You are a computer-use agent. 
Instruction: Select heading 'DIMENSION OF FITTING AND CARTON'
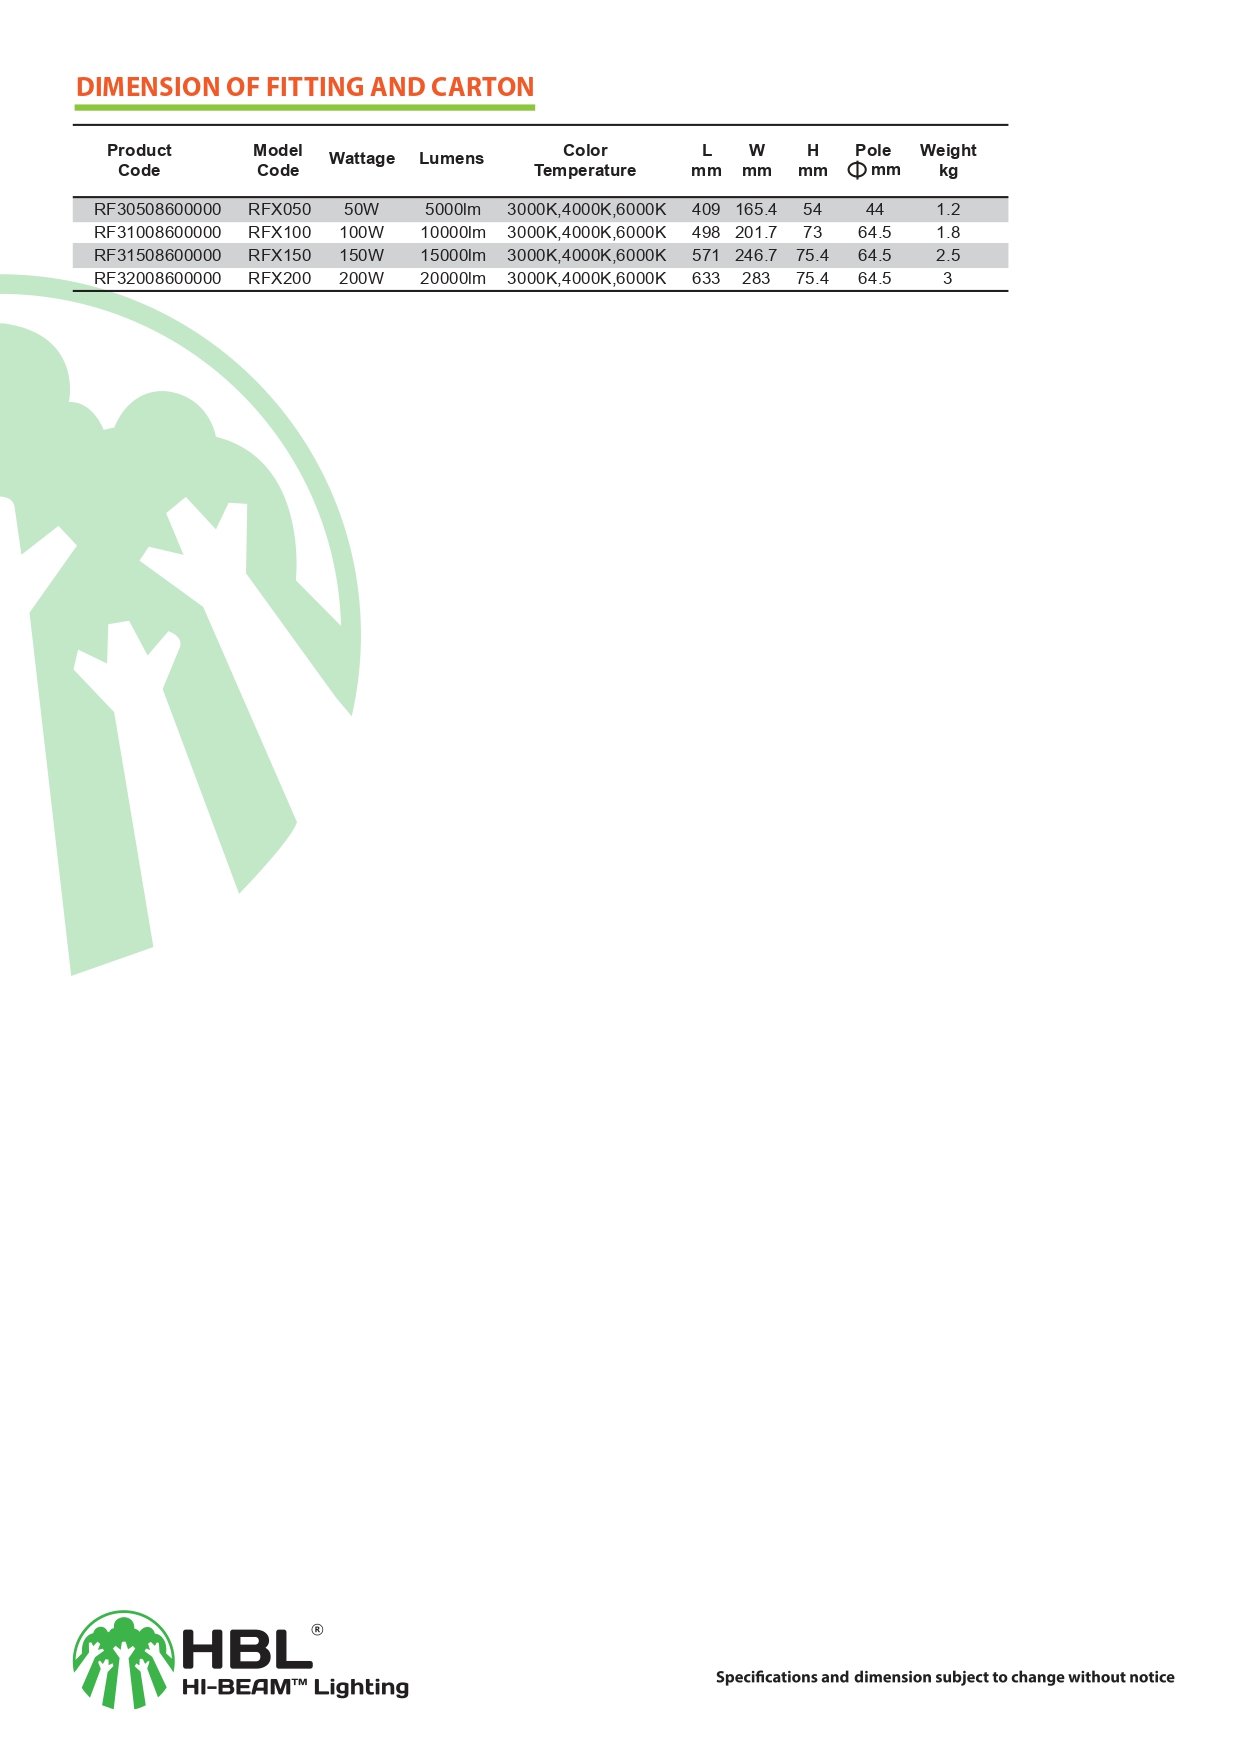click(x=305, y=87)
